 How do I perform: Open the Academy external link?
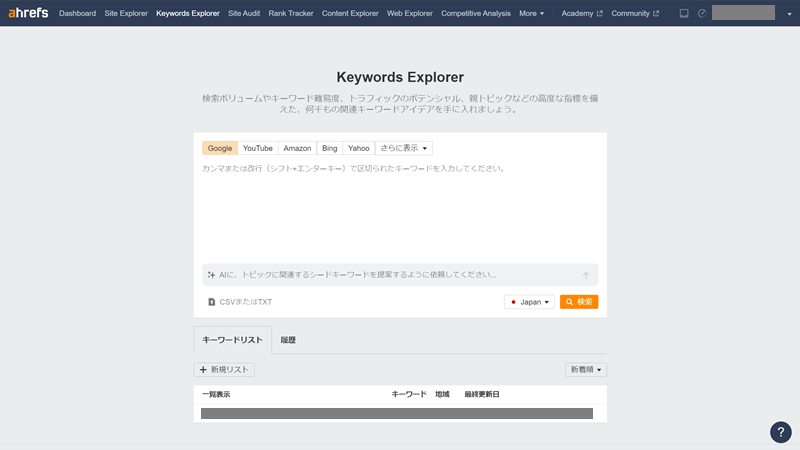(x=582, y=13)
